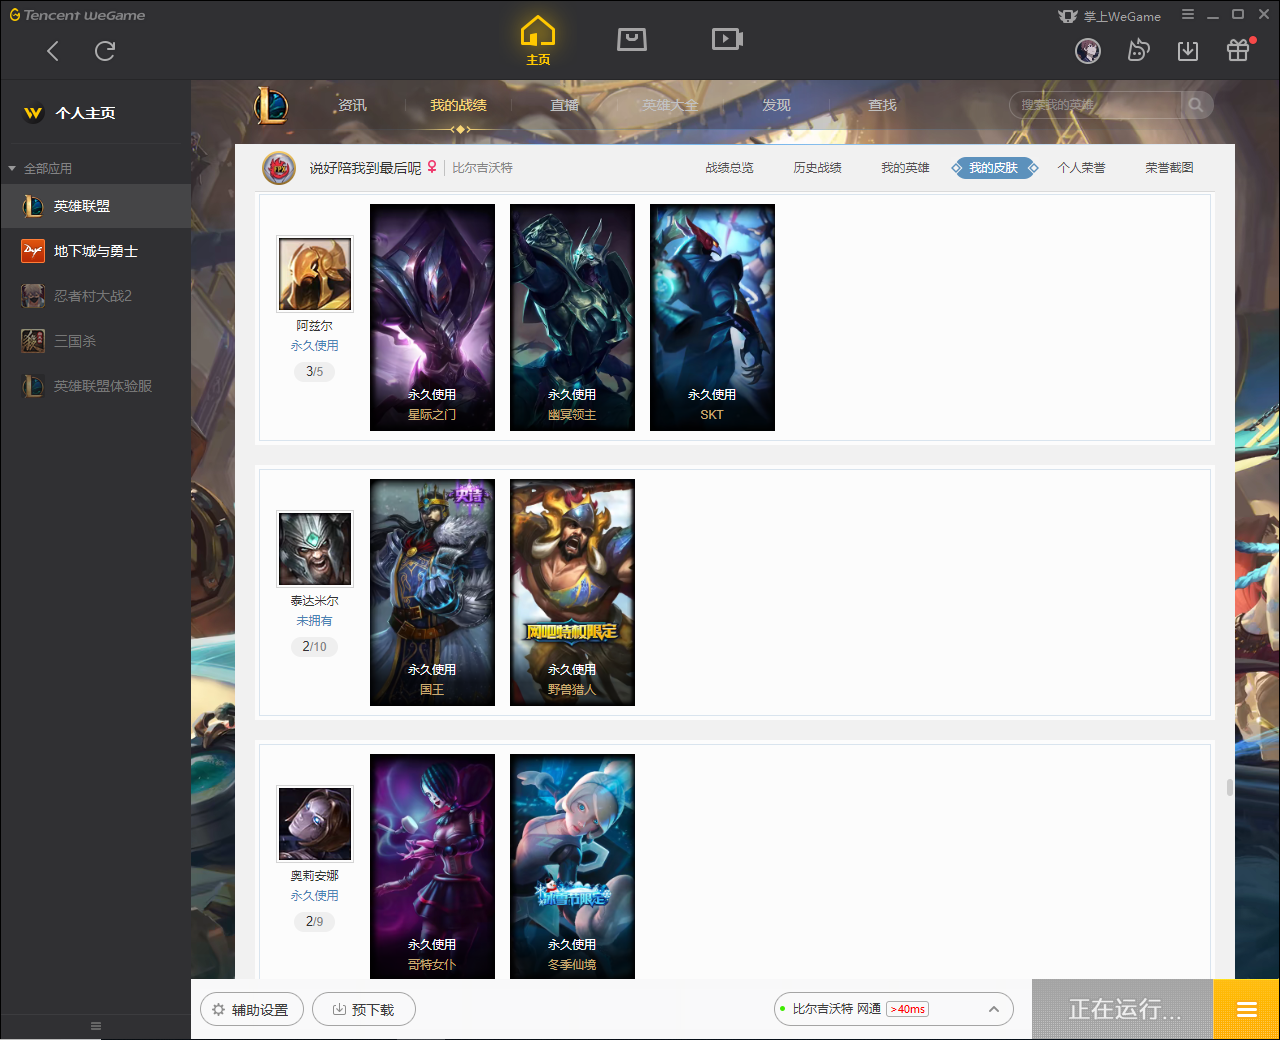Open the yellow menu button bottom right
This screenshot has height=1040, width=1280.
coord(1246,1009)
